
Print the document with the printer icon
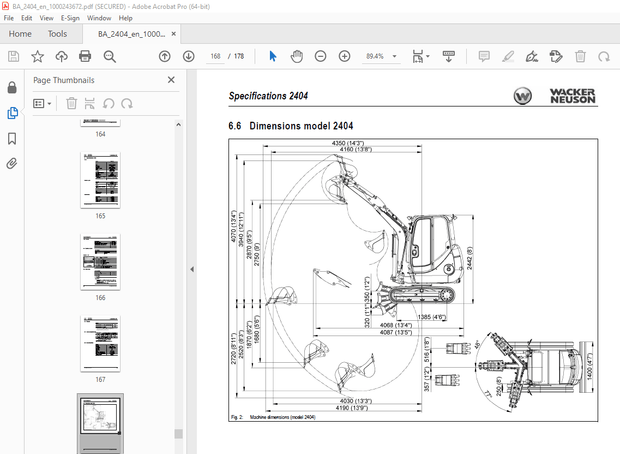[85, 57]
